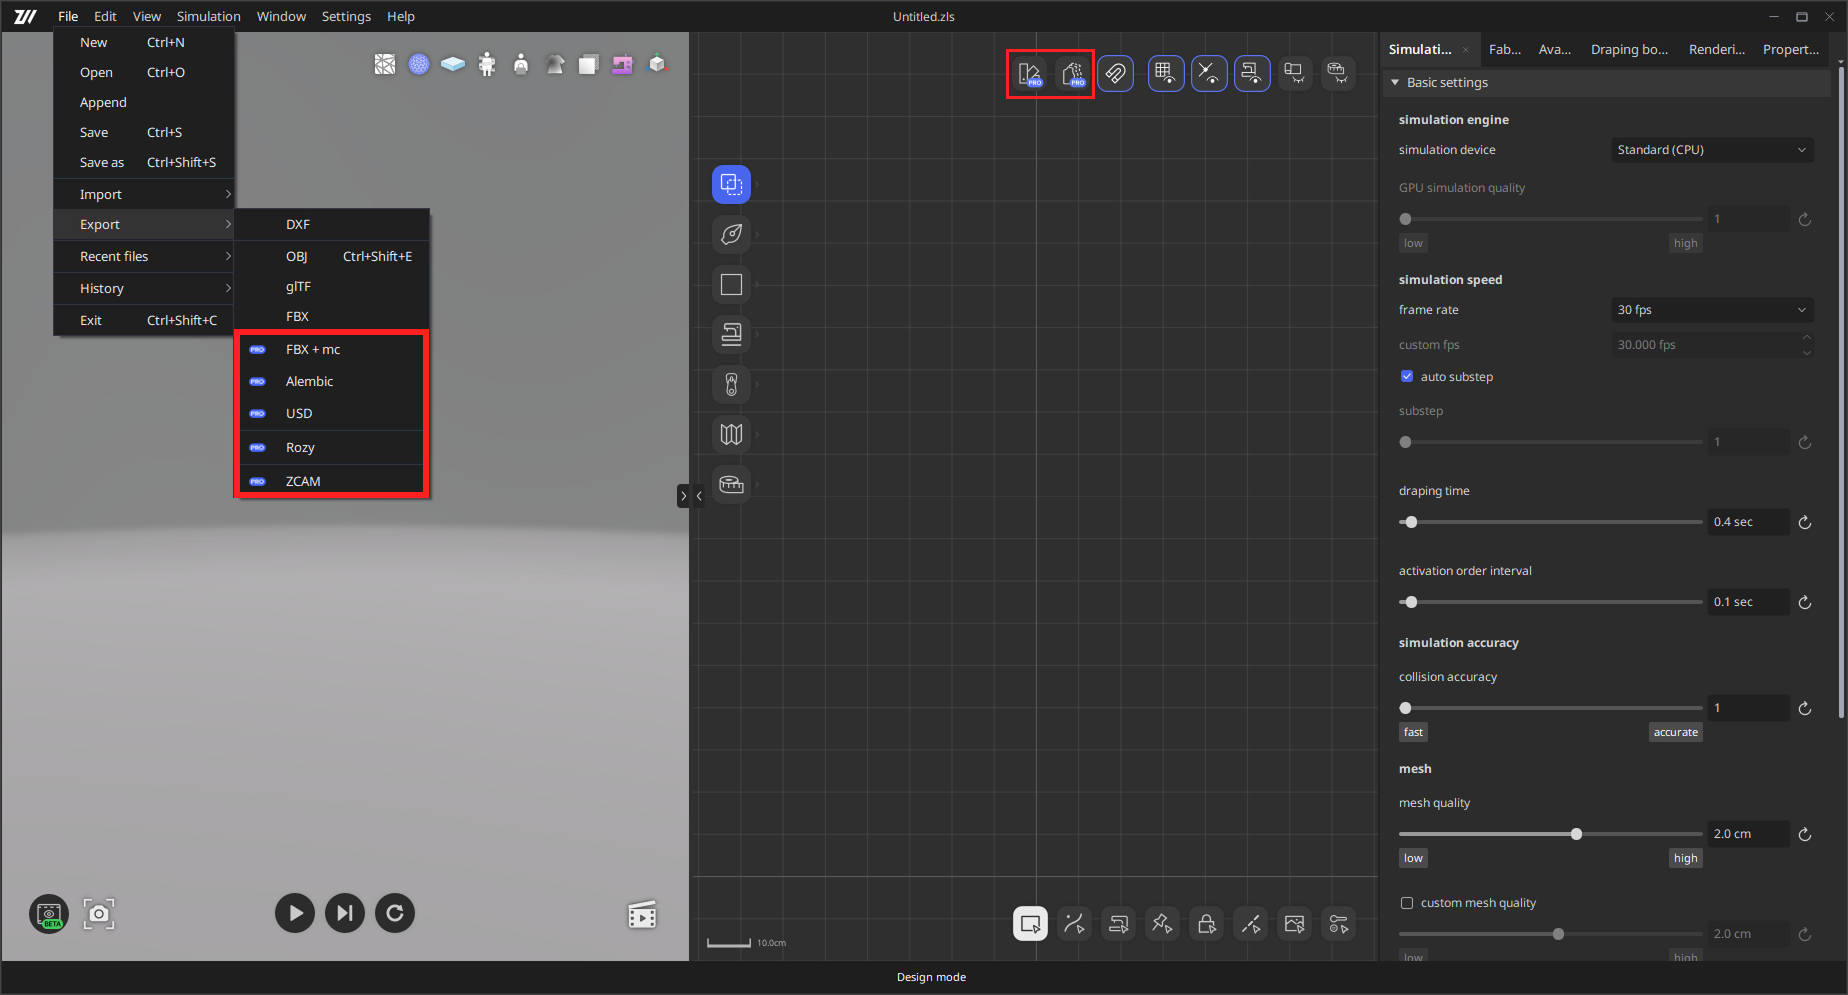Click the high mesh quality button

click(1685, 858)
